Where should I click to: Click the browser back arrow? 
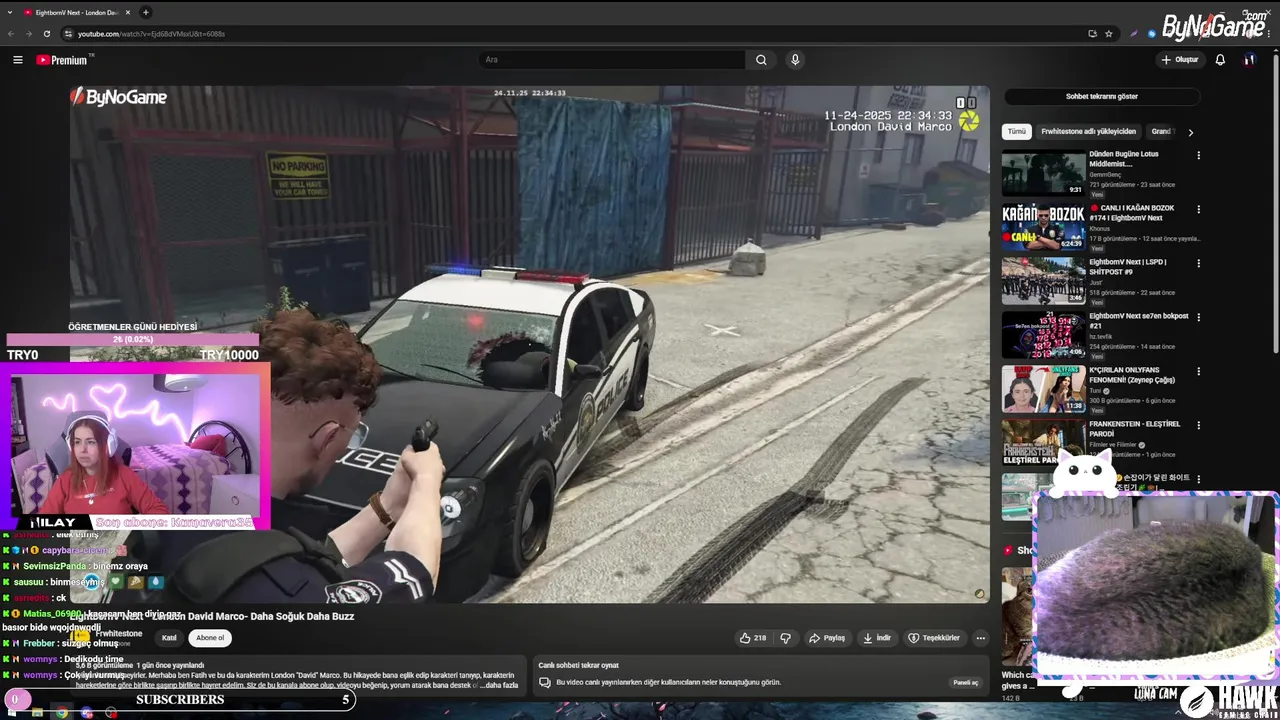(x=11, y=33)
